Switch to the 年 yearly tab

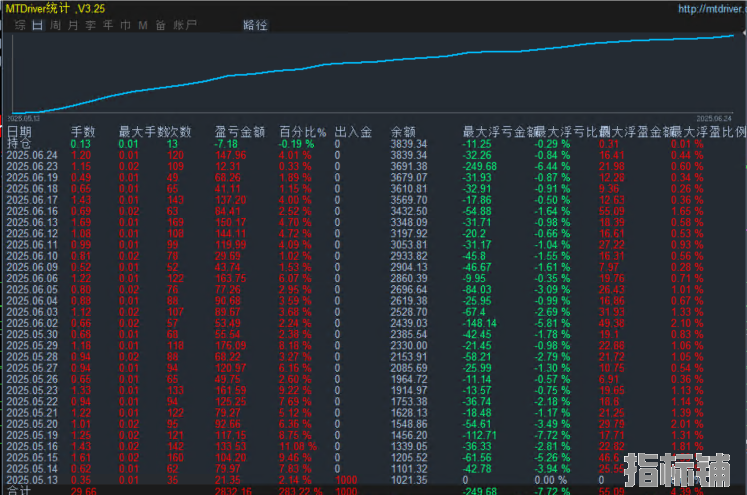click(108, 25)
